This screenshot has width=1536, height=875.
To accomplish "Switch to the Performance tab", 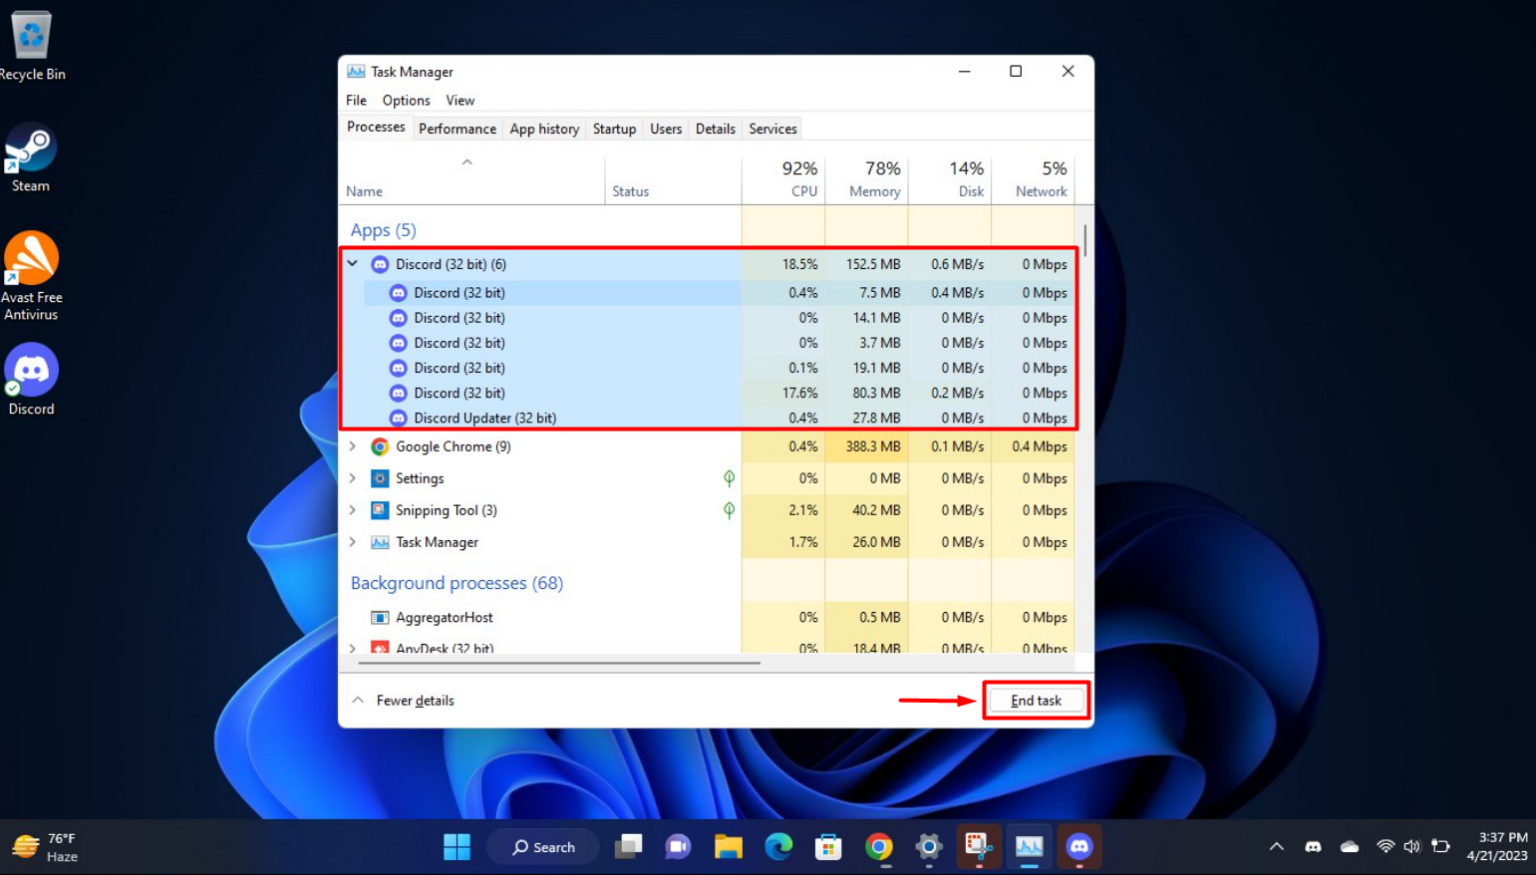I will coord(457,128).
